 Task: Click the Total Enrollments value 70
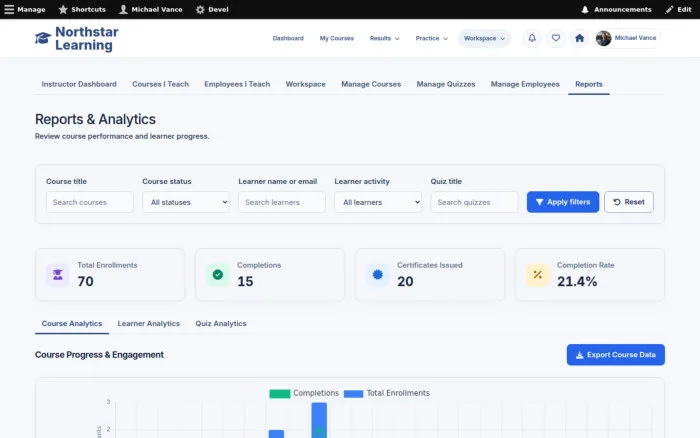pyautogui.click(x=85, y=281)
